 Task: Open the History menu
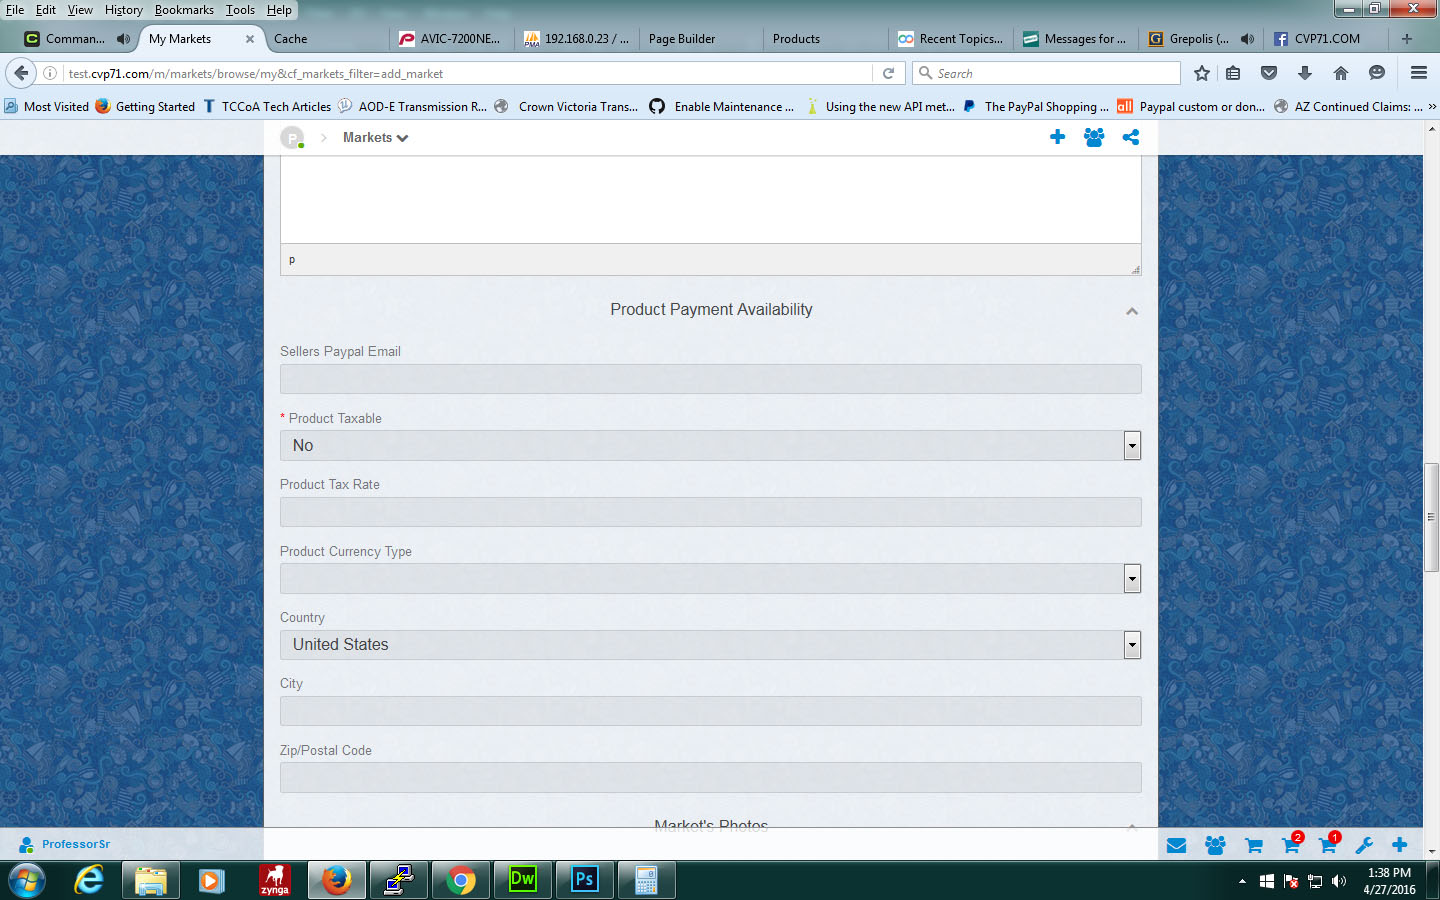[x=124, y=10]
